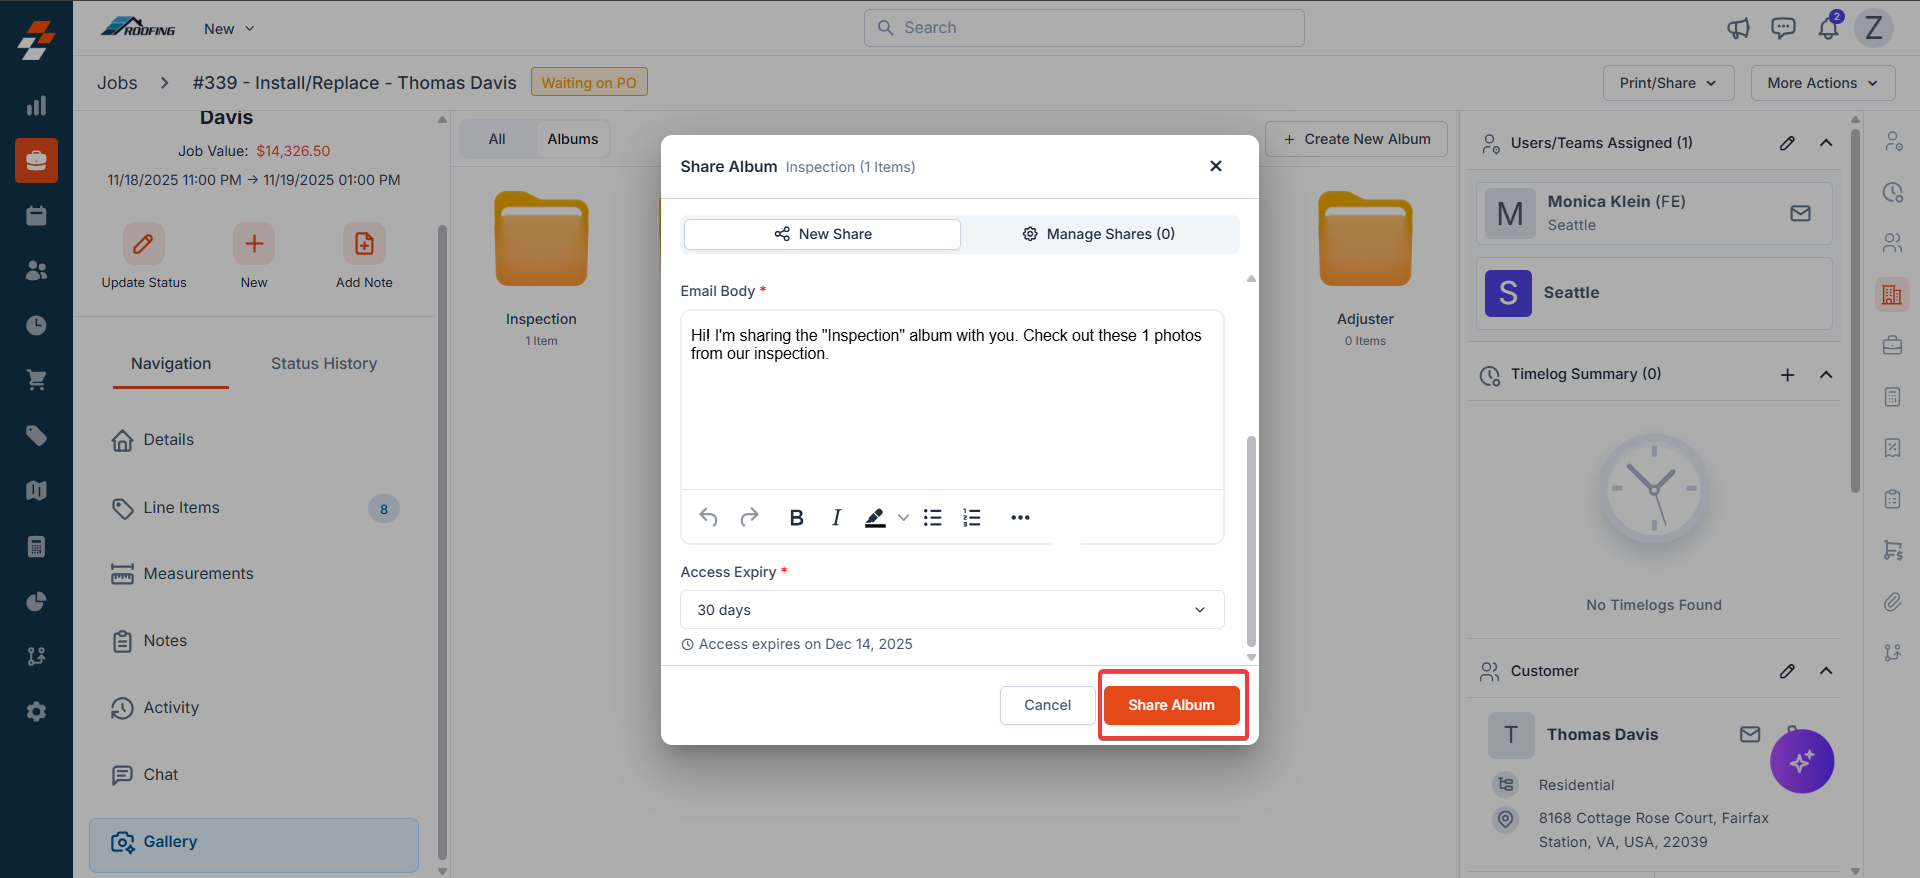
Task: Cancel the Share Album dialog
Action: click(x=1047, y=705)
